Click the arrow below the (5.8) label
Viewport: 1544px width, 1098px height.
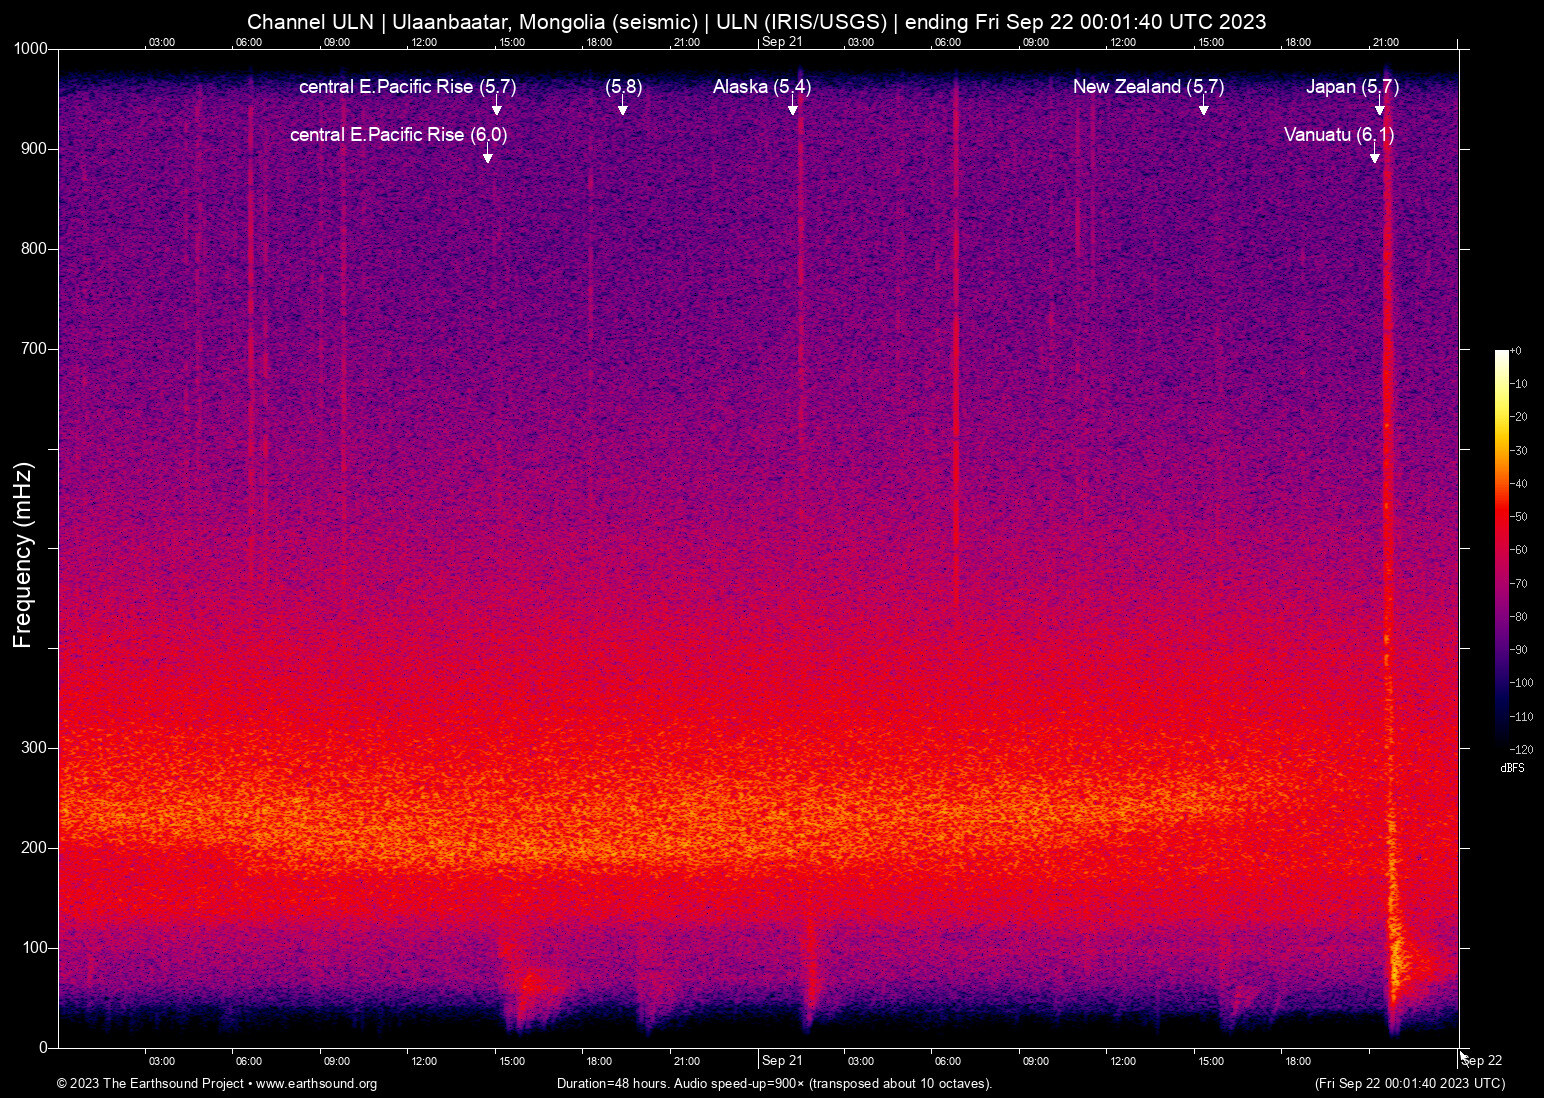[x=622, y=108]
